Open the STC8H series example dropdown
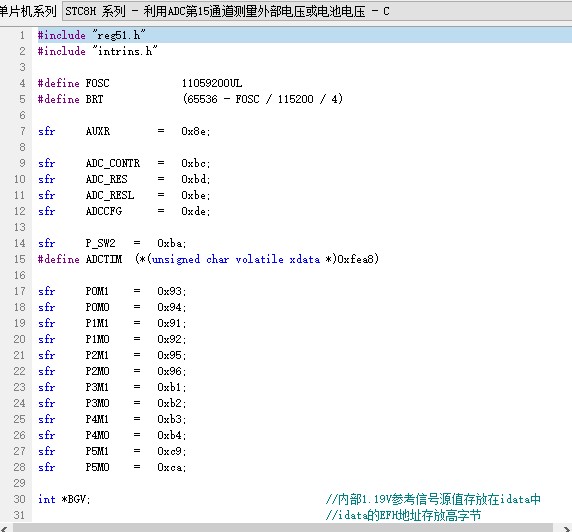 [317, 11]
